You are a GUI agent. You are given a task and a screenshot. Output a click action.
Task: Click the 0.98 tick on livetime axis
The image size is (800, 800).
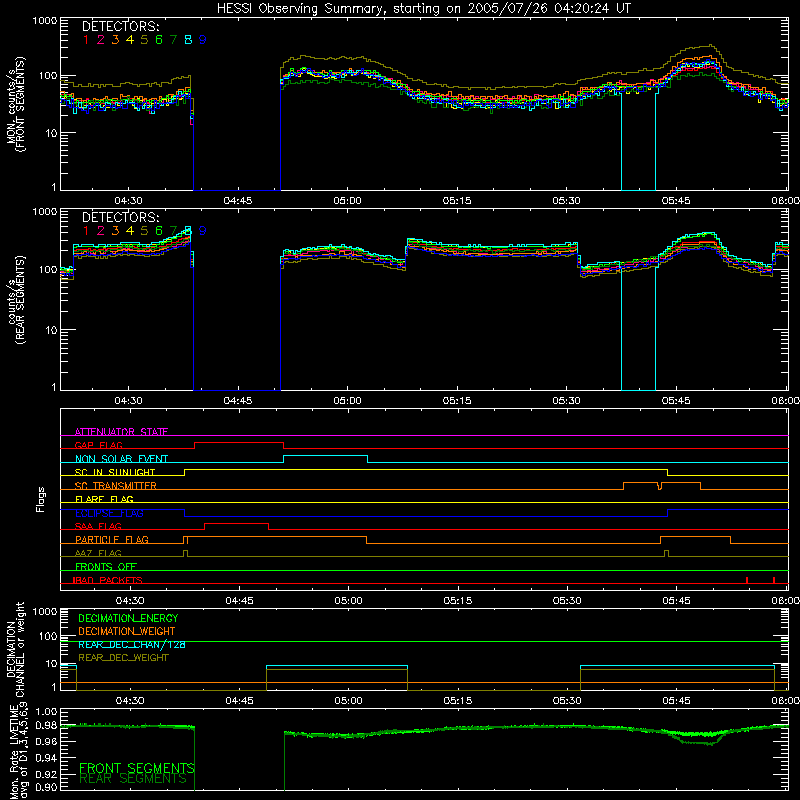coord(46,725)
